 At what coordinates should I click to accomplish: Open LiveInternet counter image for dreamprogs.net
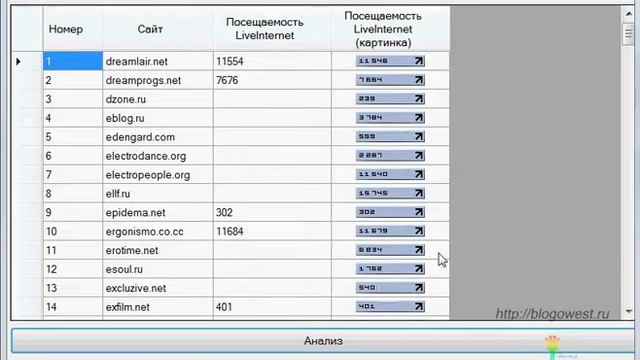(390, 80)
